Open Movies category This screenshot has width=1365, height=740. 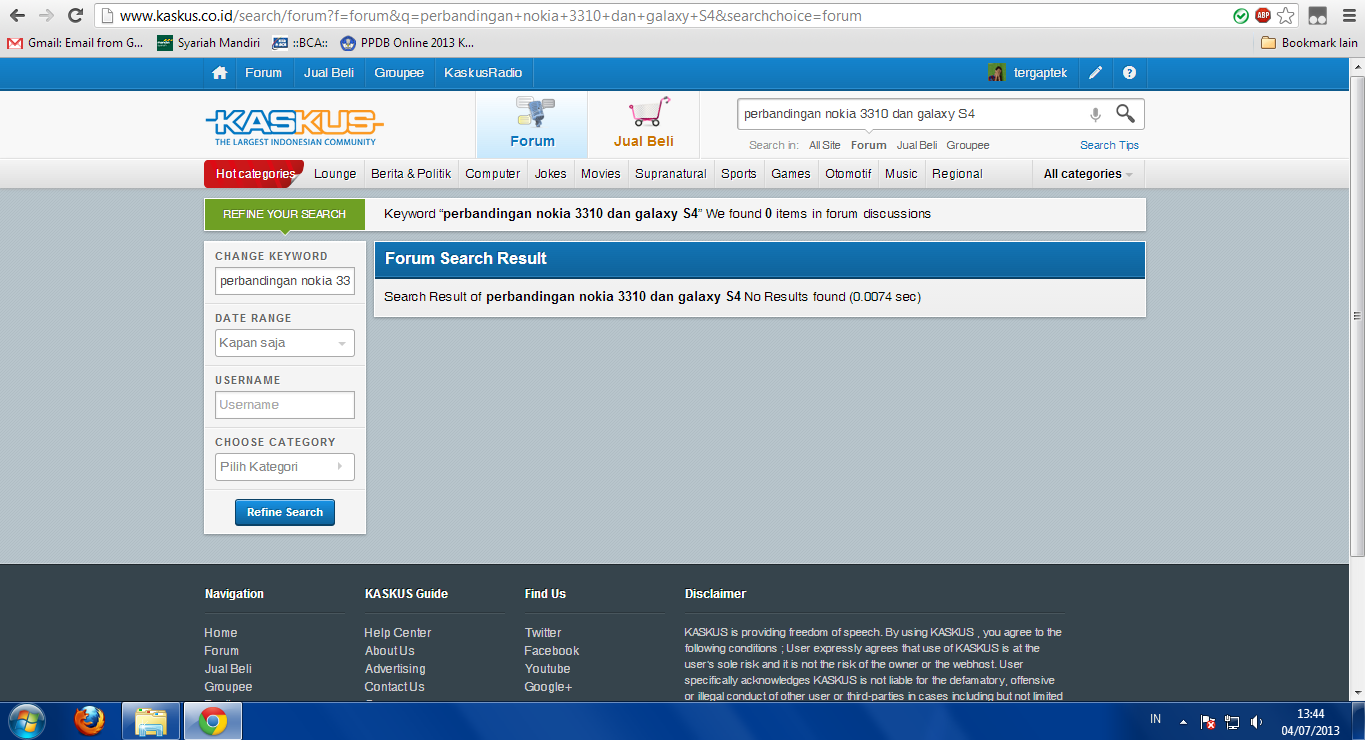601,174
